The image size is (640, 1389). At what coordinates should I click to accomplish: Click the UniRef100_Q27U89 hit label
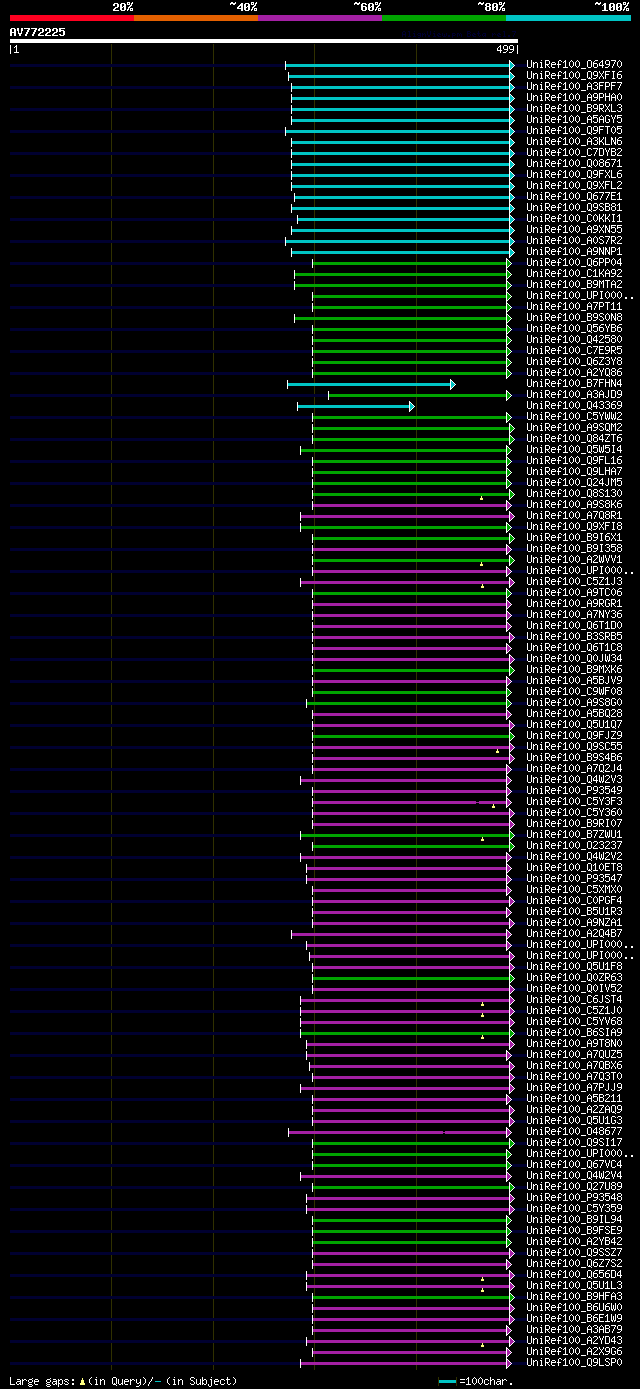(x=574, y=1187)
